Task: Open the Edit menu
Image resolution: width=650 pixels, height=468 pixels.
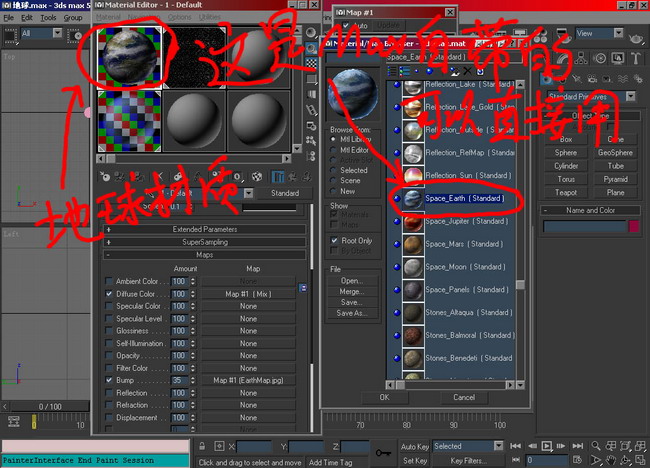Action: [x=27, y=18]
